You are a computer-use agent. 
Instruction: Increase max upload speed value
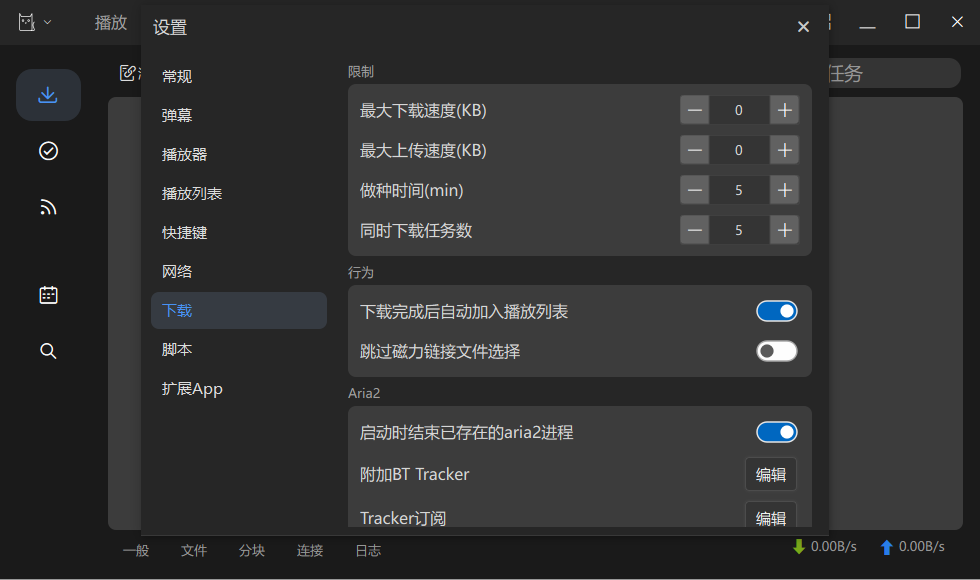(784, 151)
